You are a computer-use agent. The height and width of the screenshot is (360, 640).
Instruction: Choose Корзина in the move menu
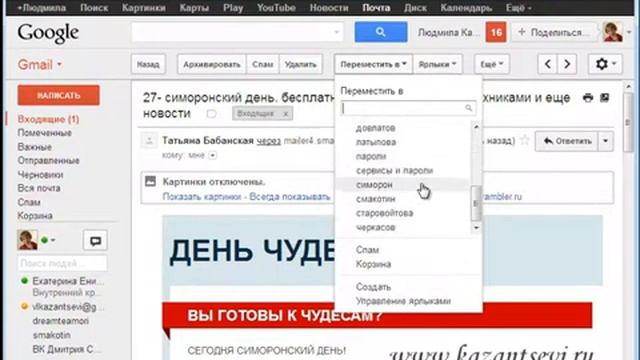click(373, 264)
